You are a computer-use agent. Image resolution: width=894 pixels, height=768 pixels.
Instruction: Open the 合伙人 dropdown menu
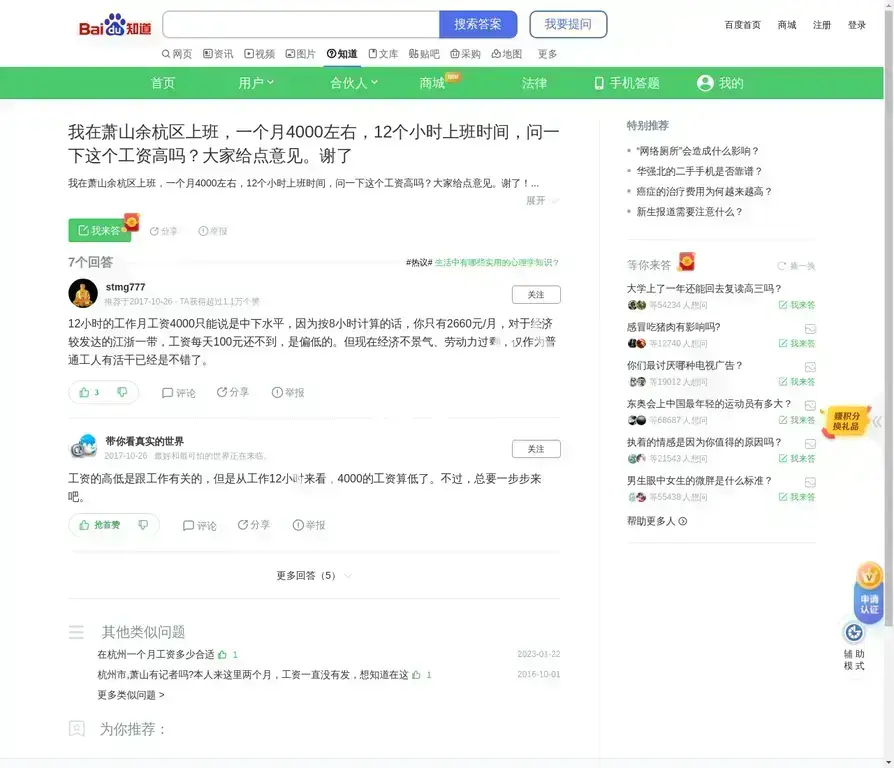354,83
